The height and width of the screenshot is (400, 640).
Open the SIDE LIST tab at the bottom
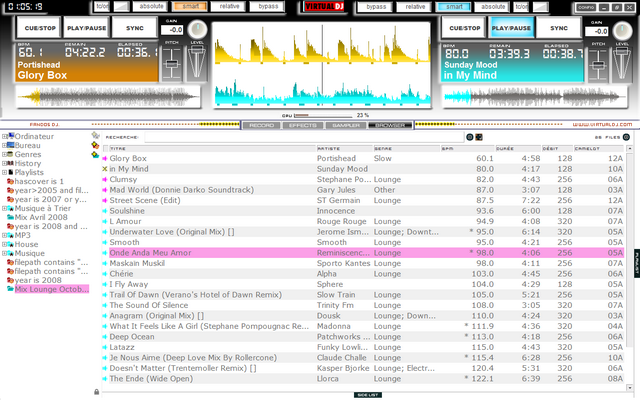click(368, 395)
